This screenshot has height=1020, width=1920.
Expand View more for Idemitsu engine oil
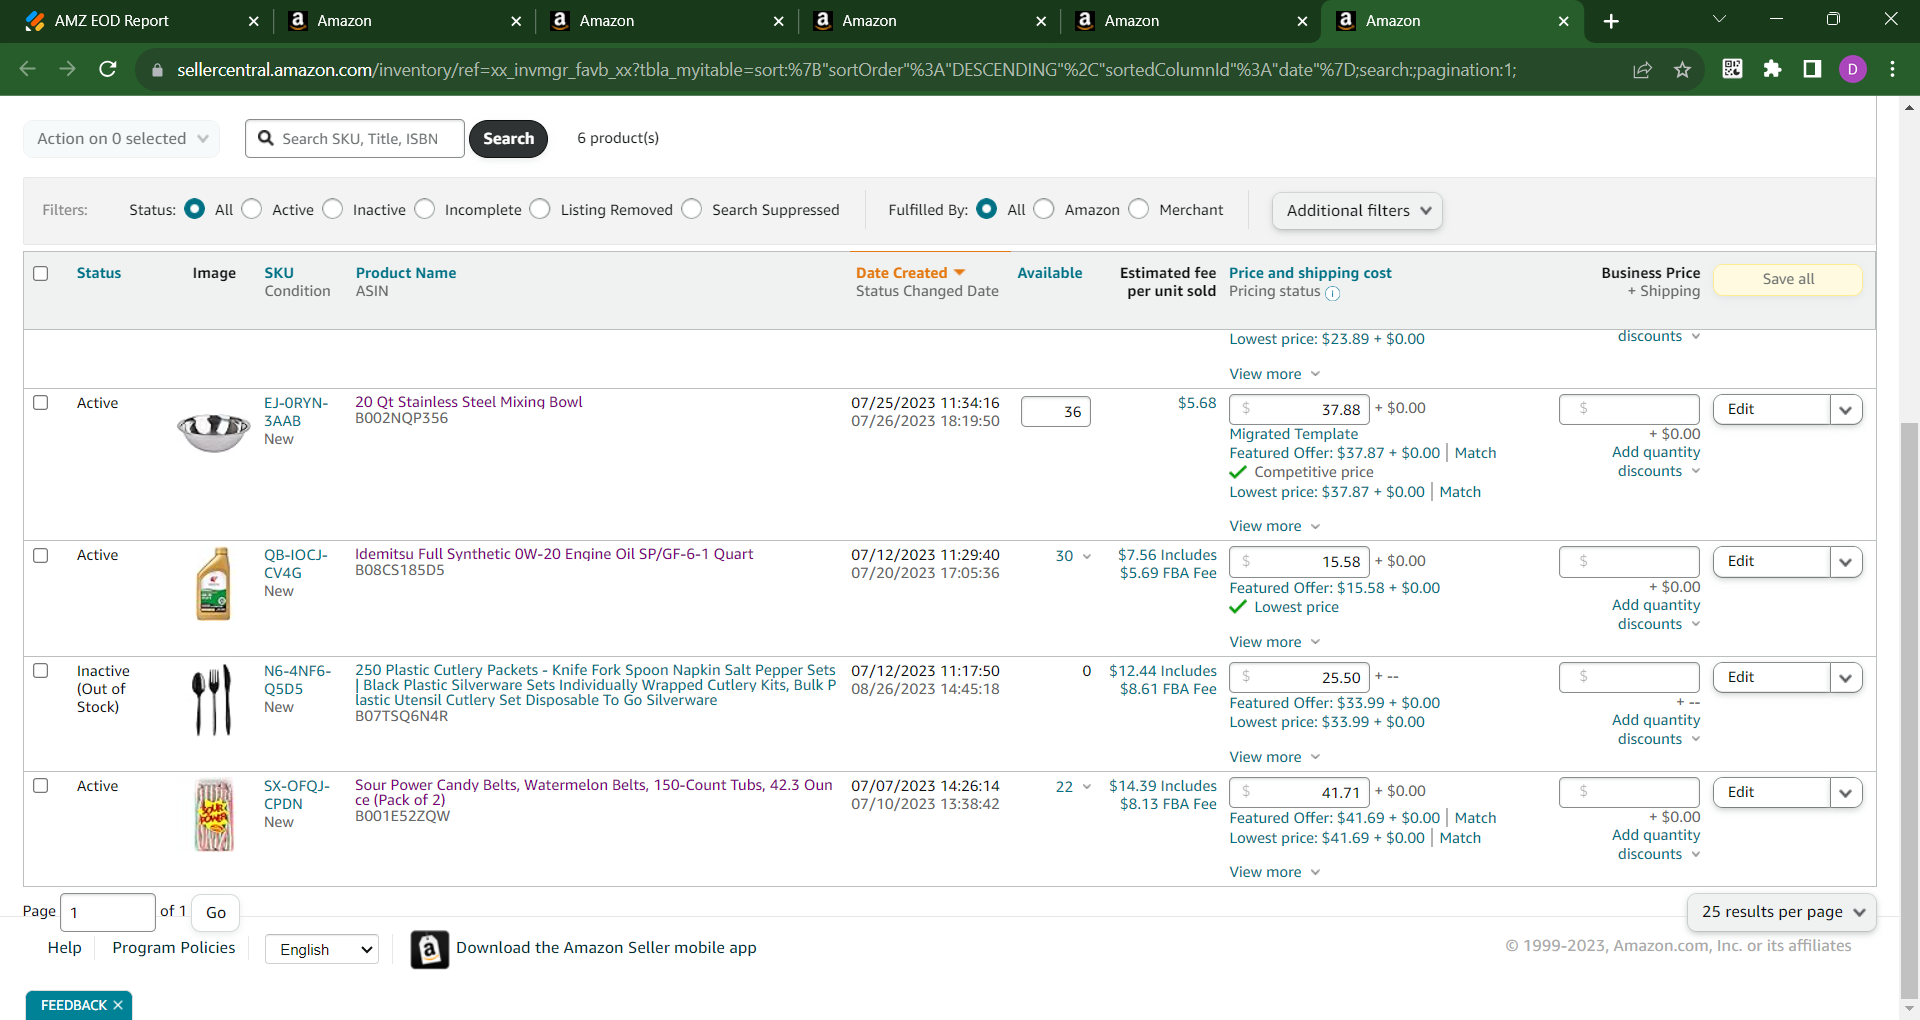[x=1275, y=642]
